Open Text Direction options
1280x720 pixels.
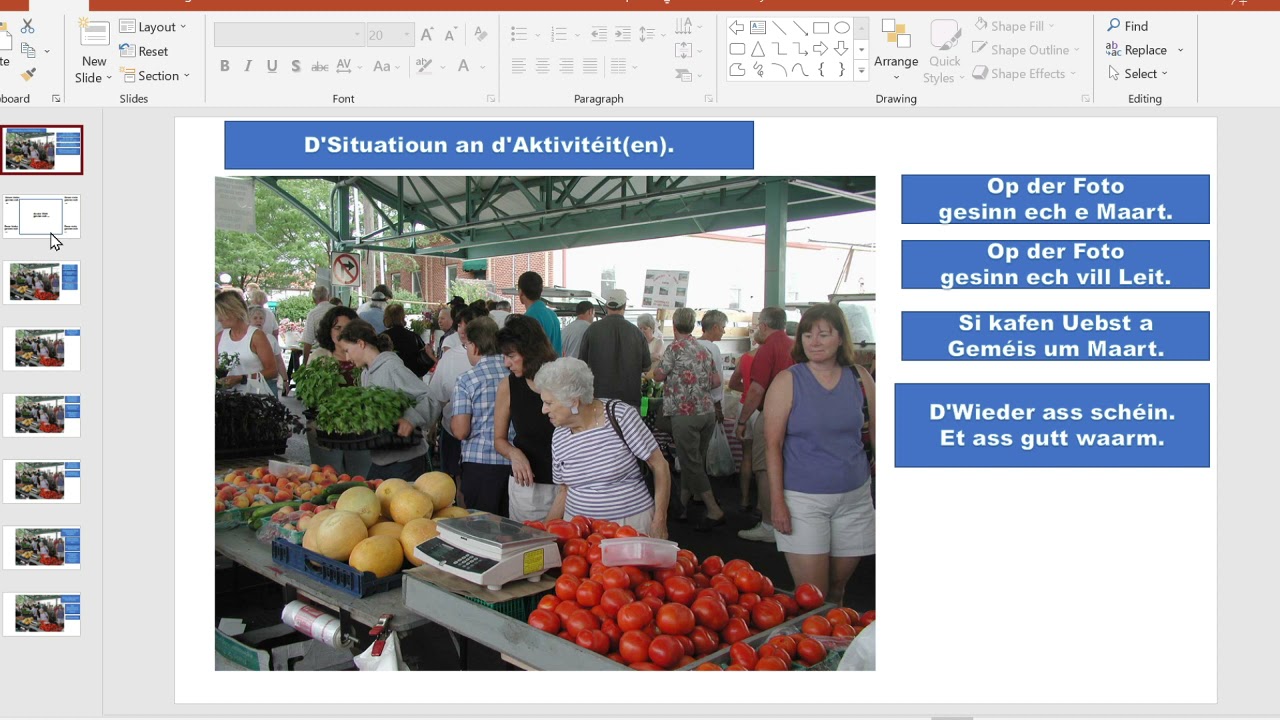click(x=688, y=26)
